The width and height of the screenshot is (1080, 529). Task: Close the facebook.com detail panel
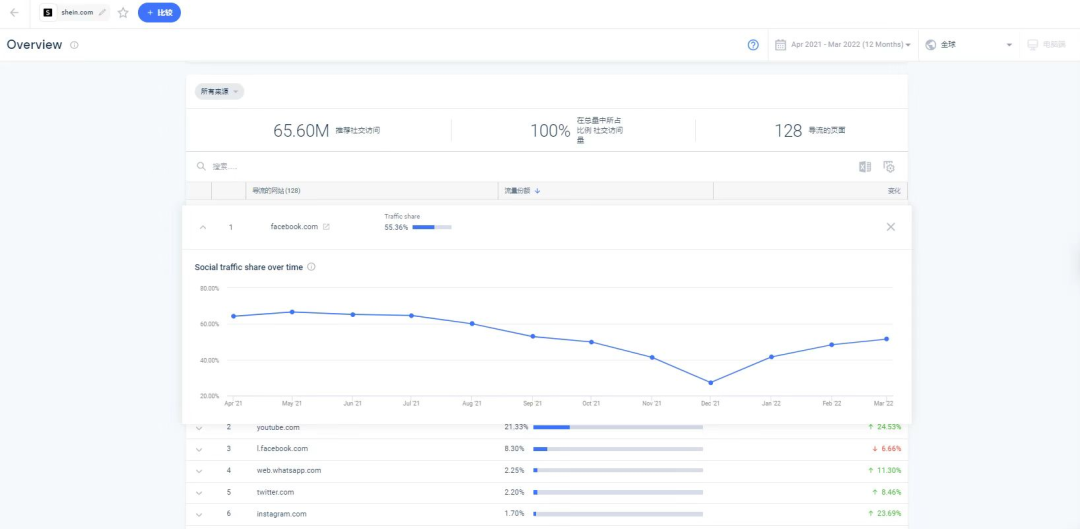point(890,227)
